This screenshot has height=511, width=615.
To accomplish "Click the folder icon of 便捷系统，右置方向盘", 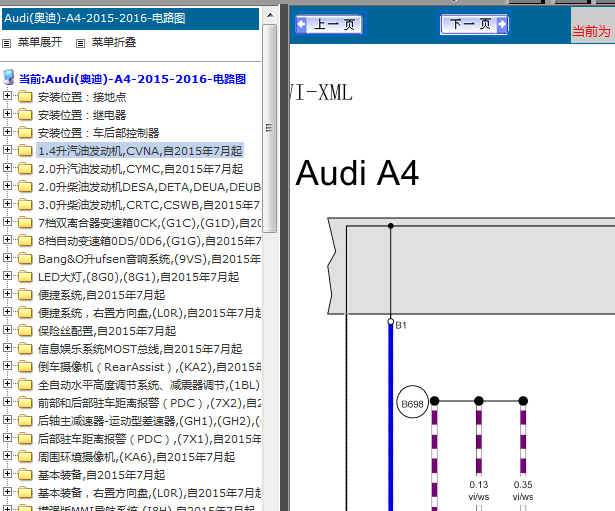I will [x=25, y=313].
